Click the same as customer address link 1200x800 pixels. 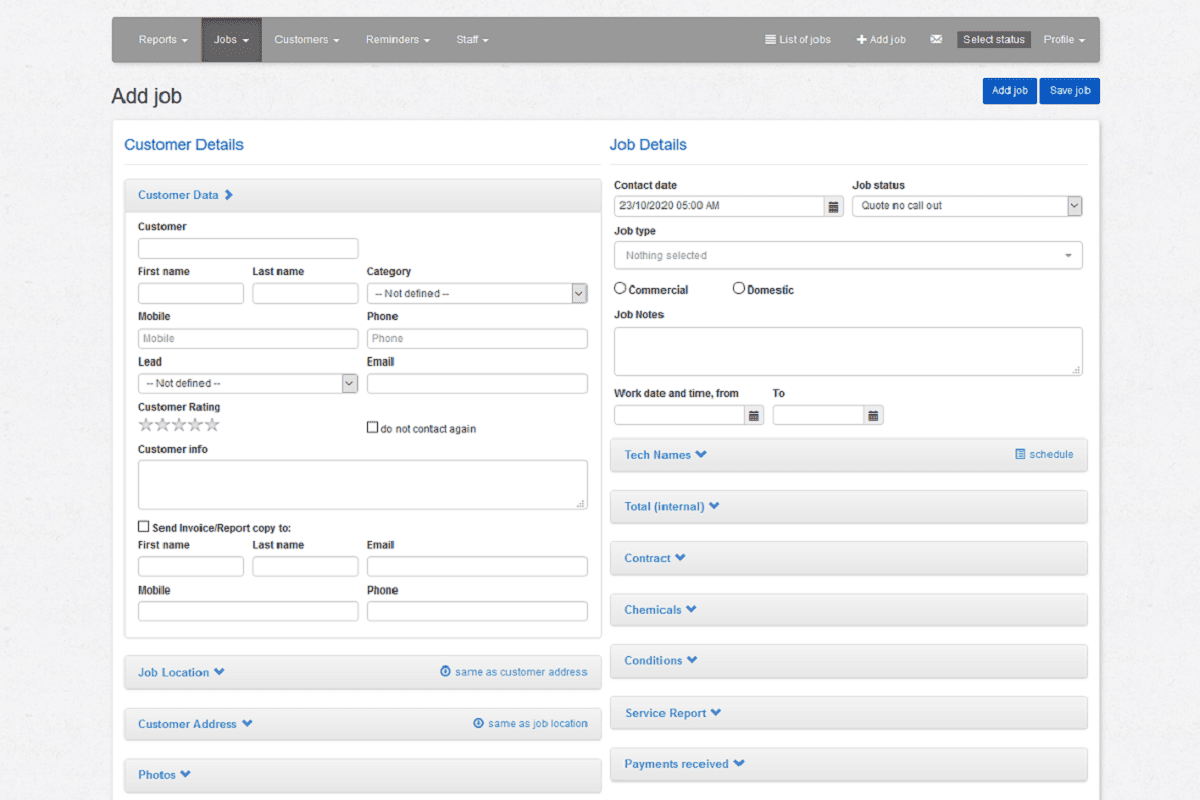click(521, 672)
